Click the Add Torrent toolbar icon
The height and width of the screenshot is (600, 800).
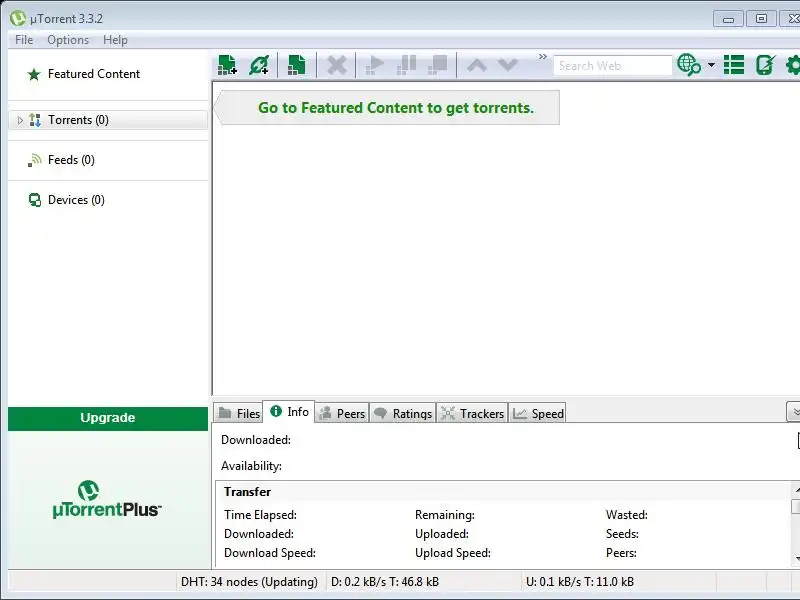(228, 65)
